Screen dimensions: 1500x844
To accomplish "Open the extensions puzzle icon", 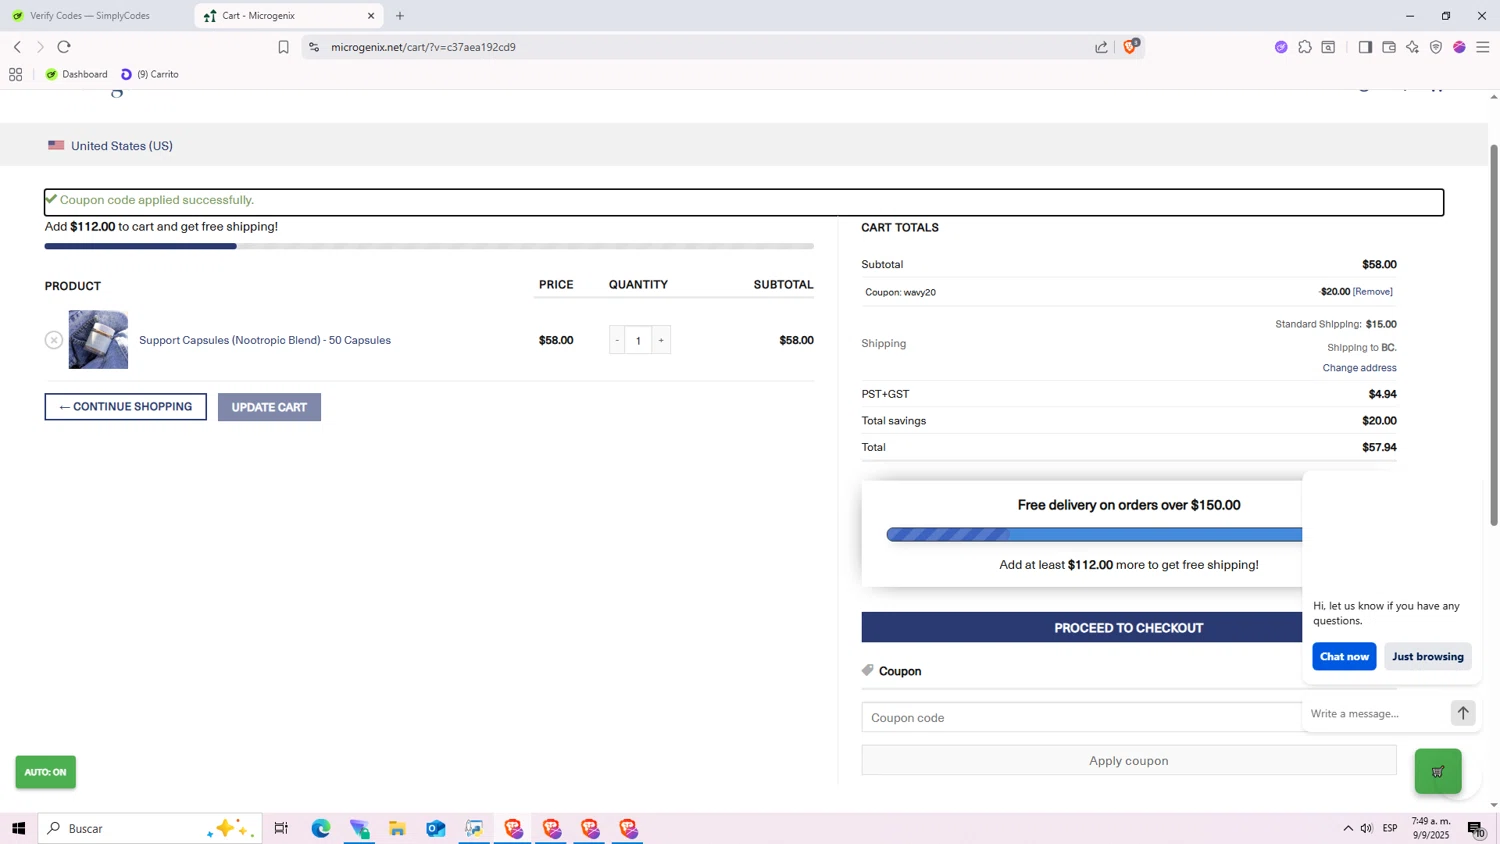I will tap(1305, 47).
